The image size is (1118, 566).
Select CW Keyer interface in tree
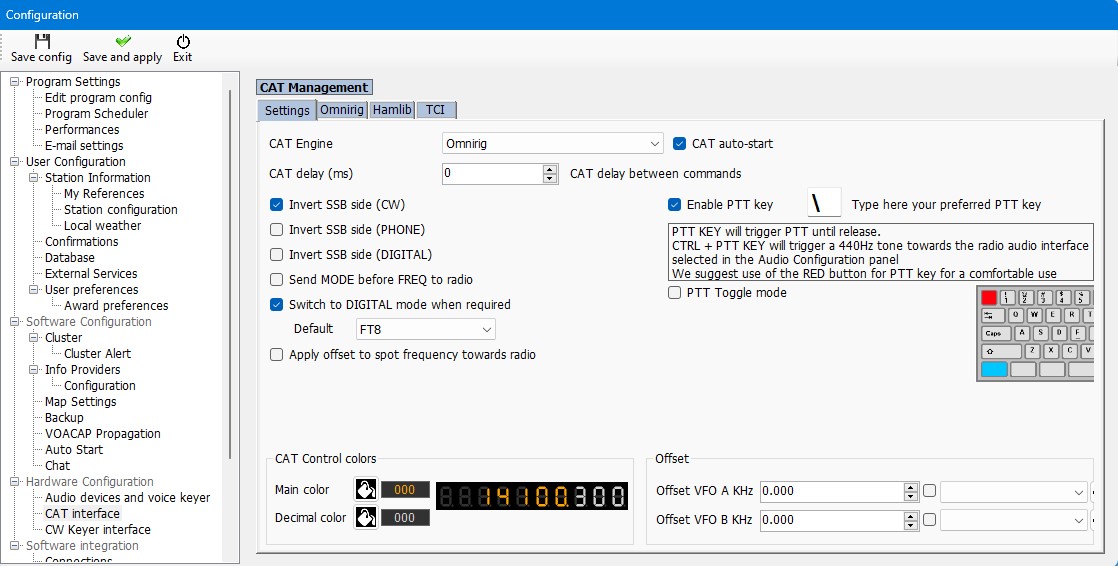tap(98, 530)
